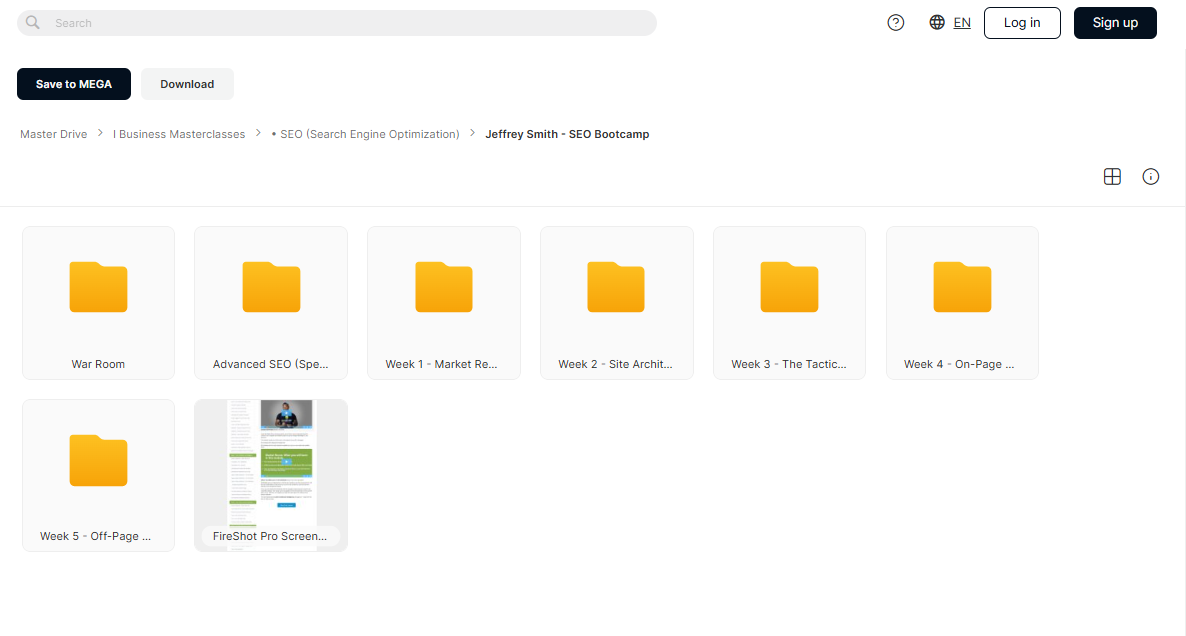
Task: Open Week 5 Off-Page folder icon
Action: click(98, 460)
